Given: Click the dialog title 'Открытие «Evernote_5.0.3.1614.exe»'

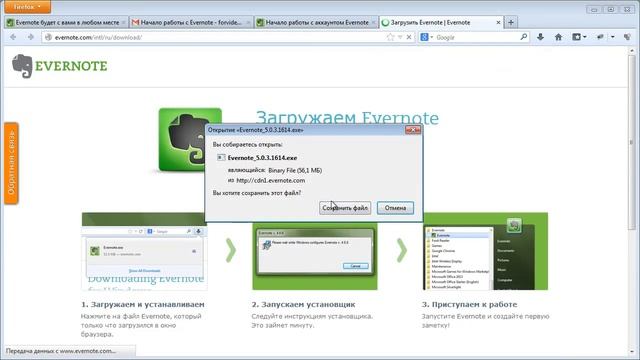Looking at the screenshot, I should coord(256,130).
